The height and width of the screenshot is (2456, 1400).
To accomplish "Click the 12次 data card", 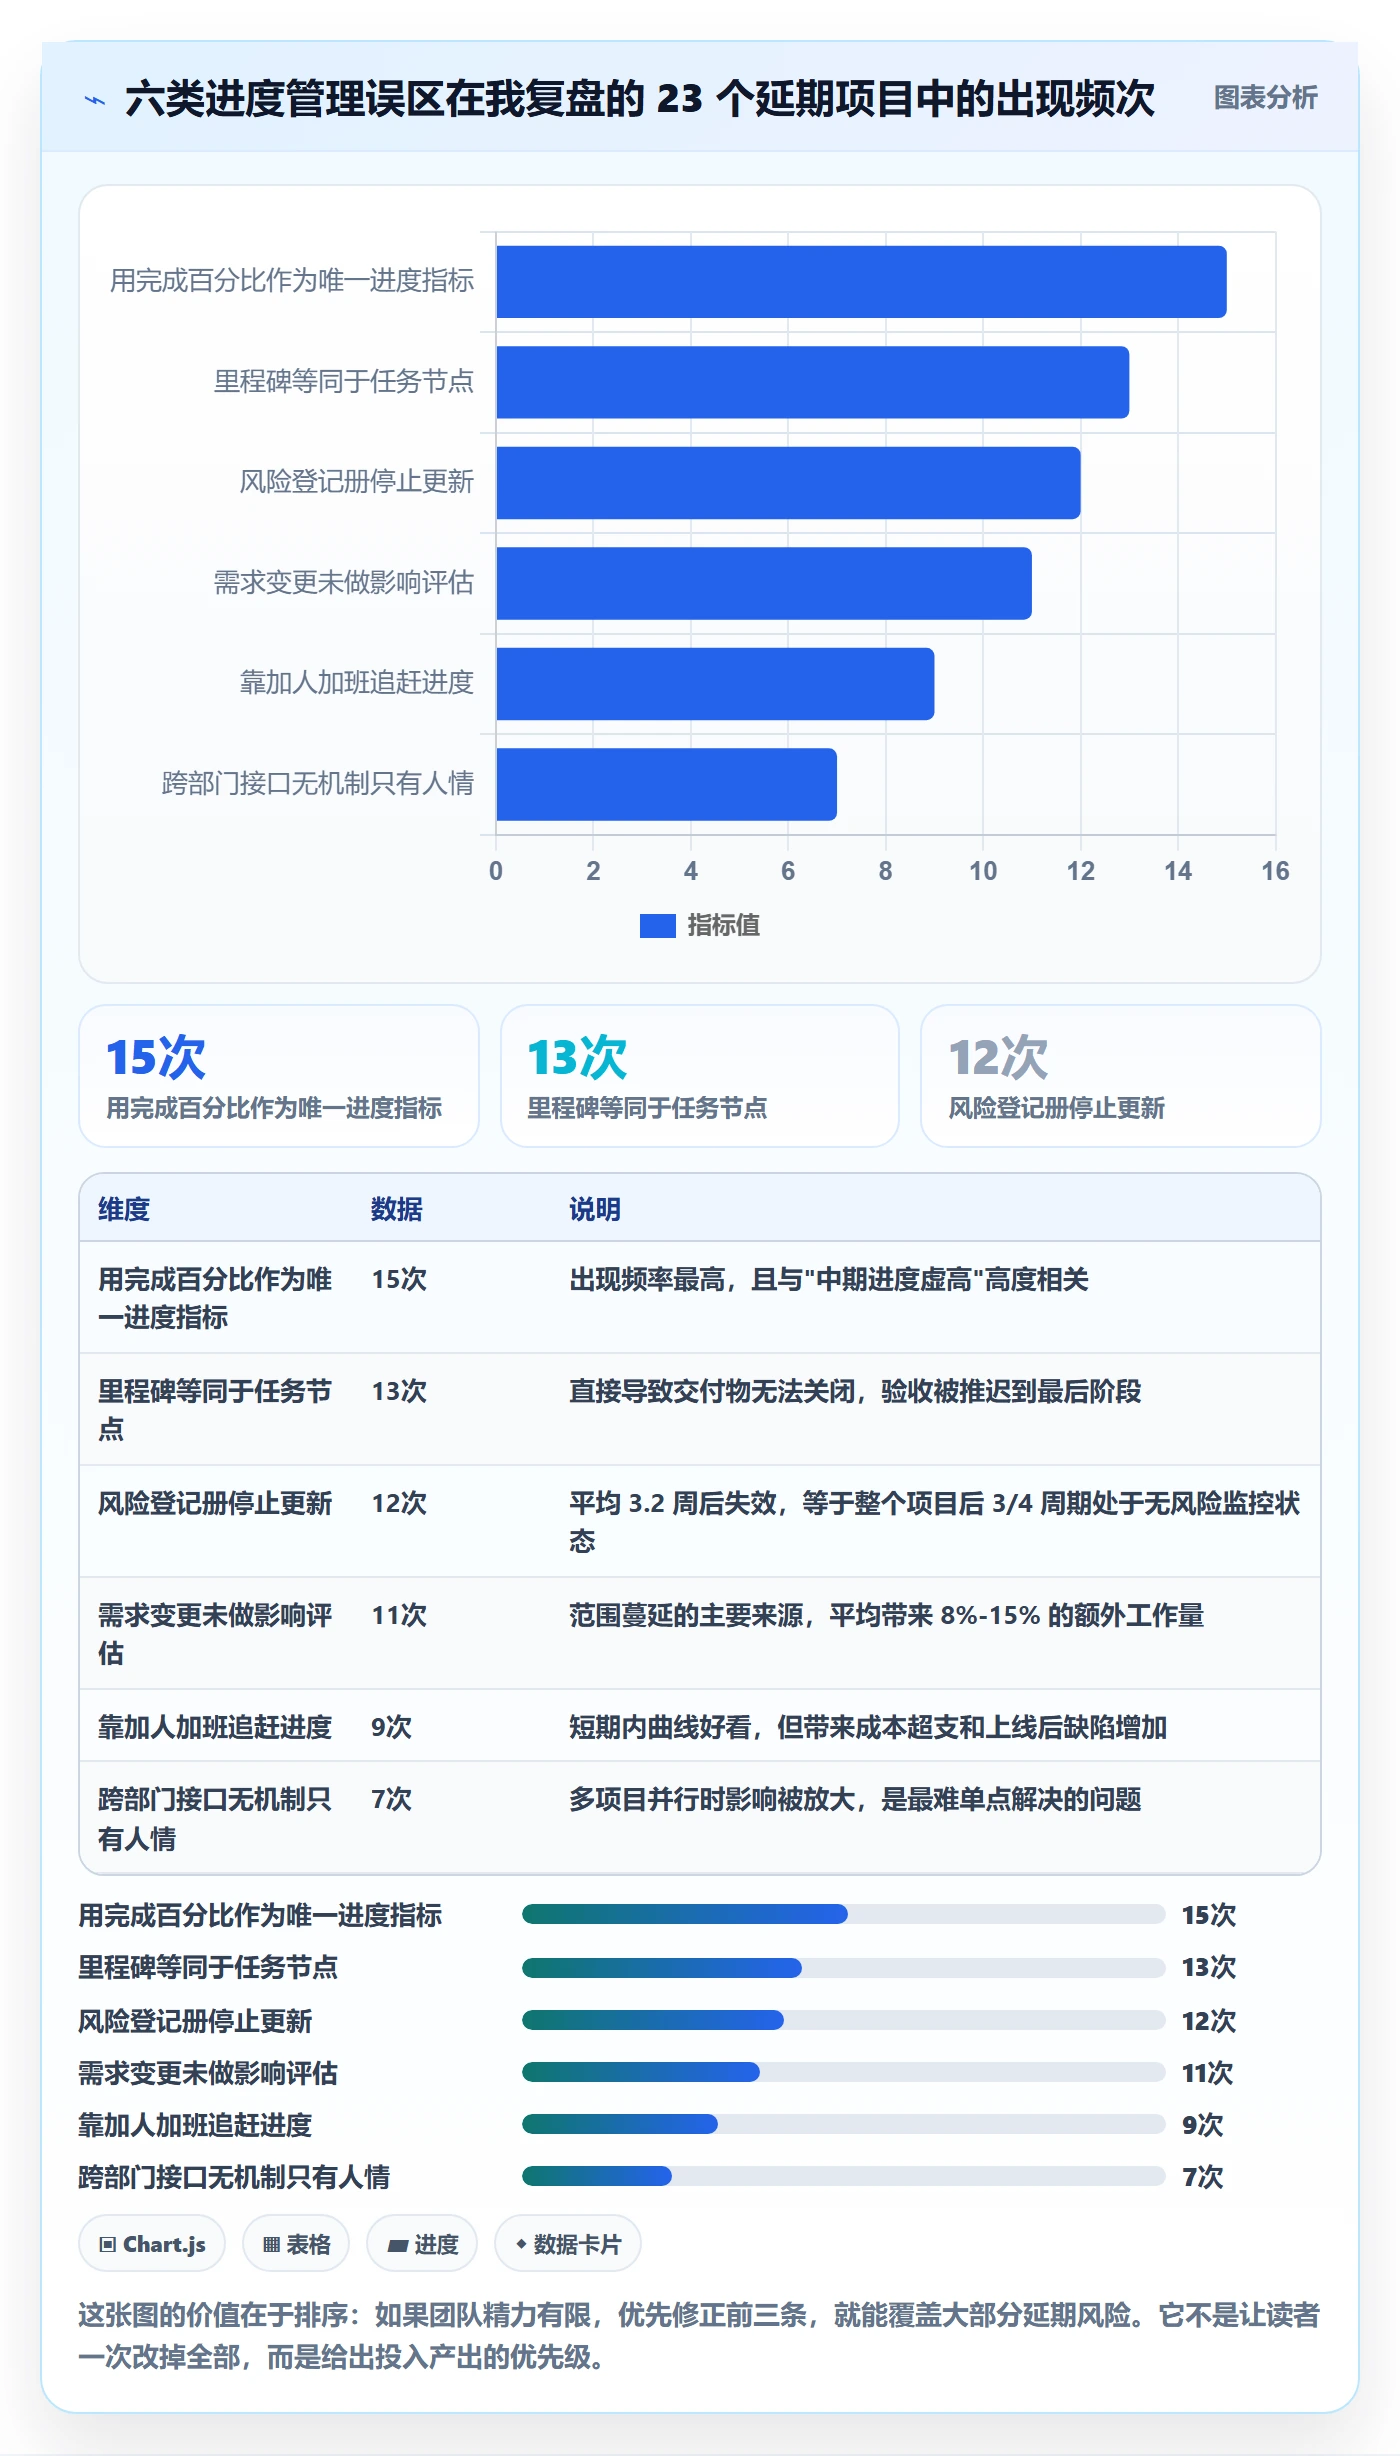I will [1120, 1076].
